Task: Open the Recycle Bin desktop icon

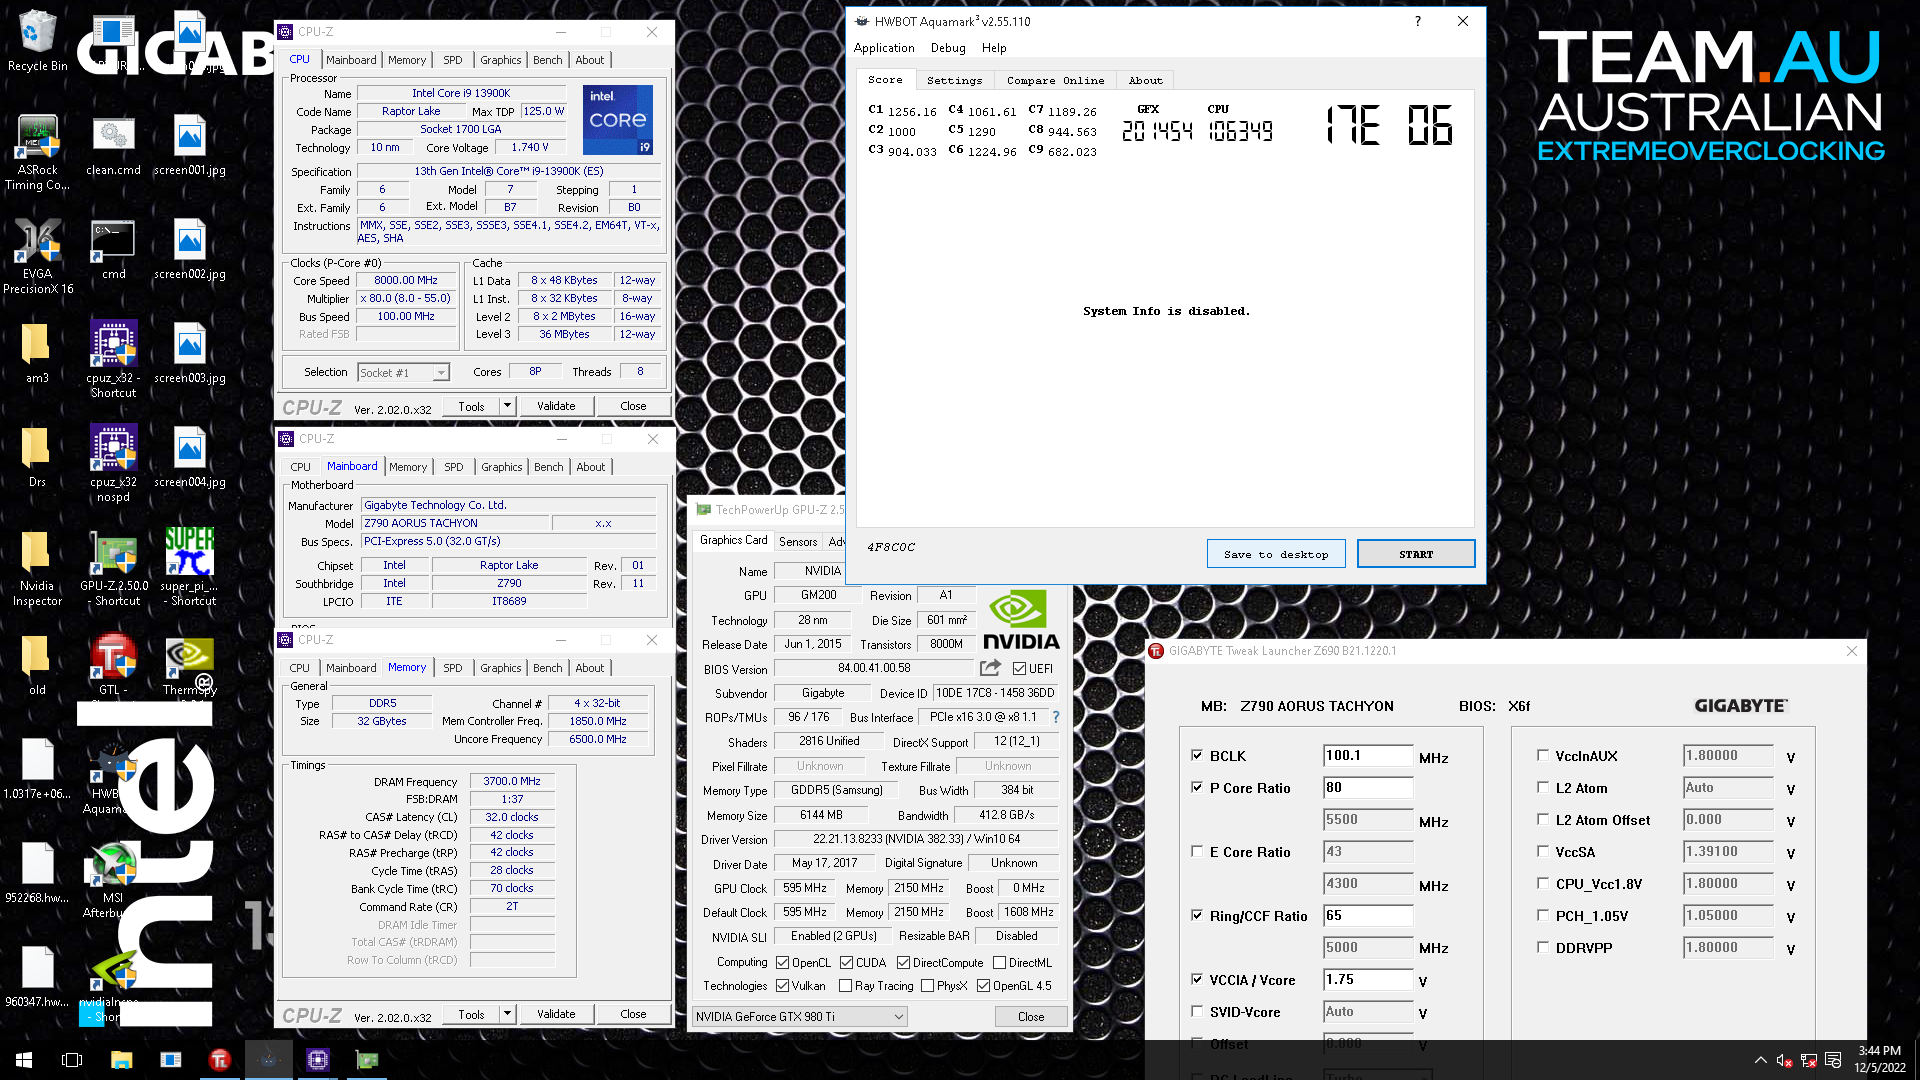Action: point(37,40)
